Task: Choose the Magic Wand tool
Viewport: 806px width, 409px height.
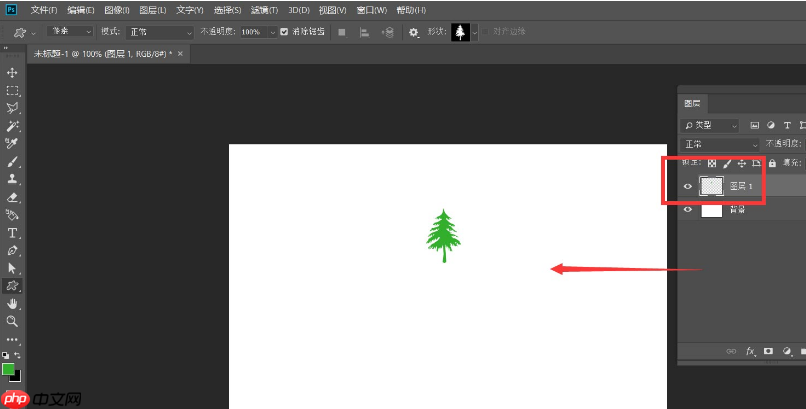Action: [12, 126]
